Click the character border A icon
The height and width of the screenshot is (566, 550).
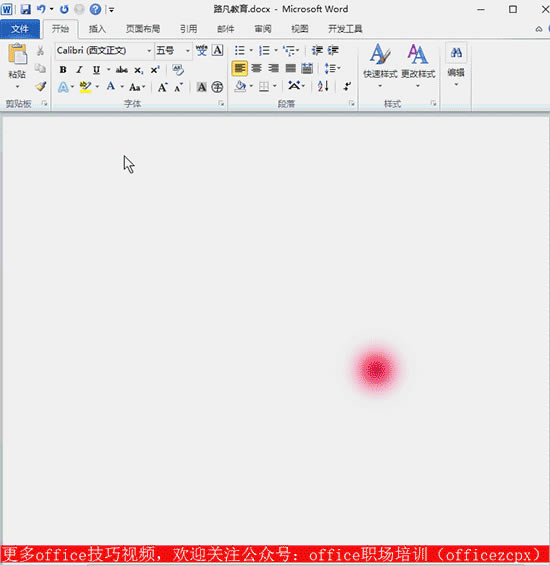tap(217, 50)
